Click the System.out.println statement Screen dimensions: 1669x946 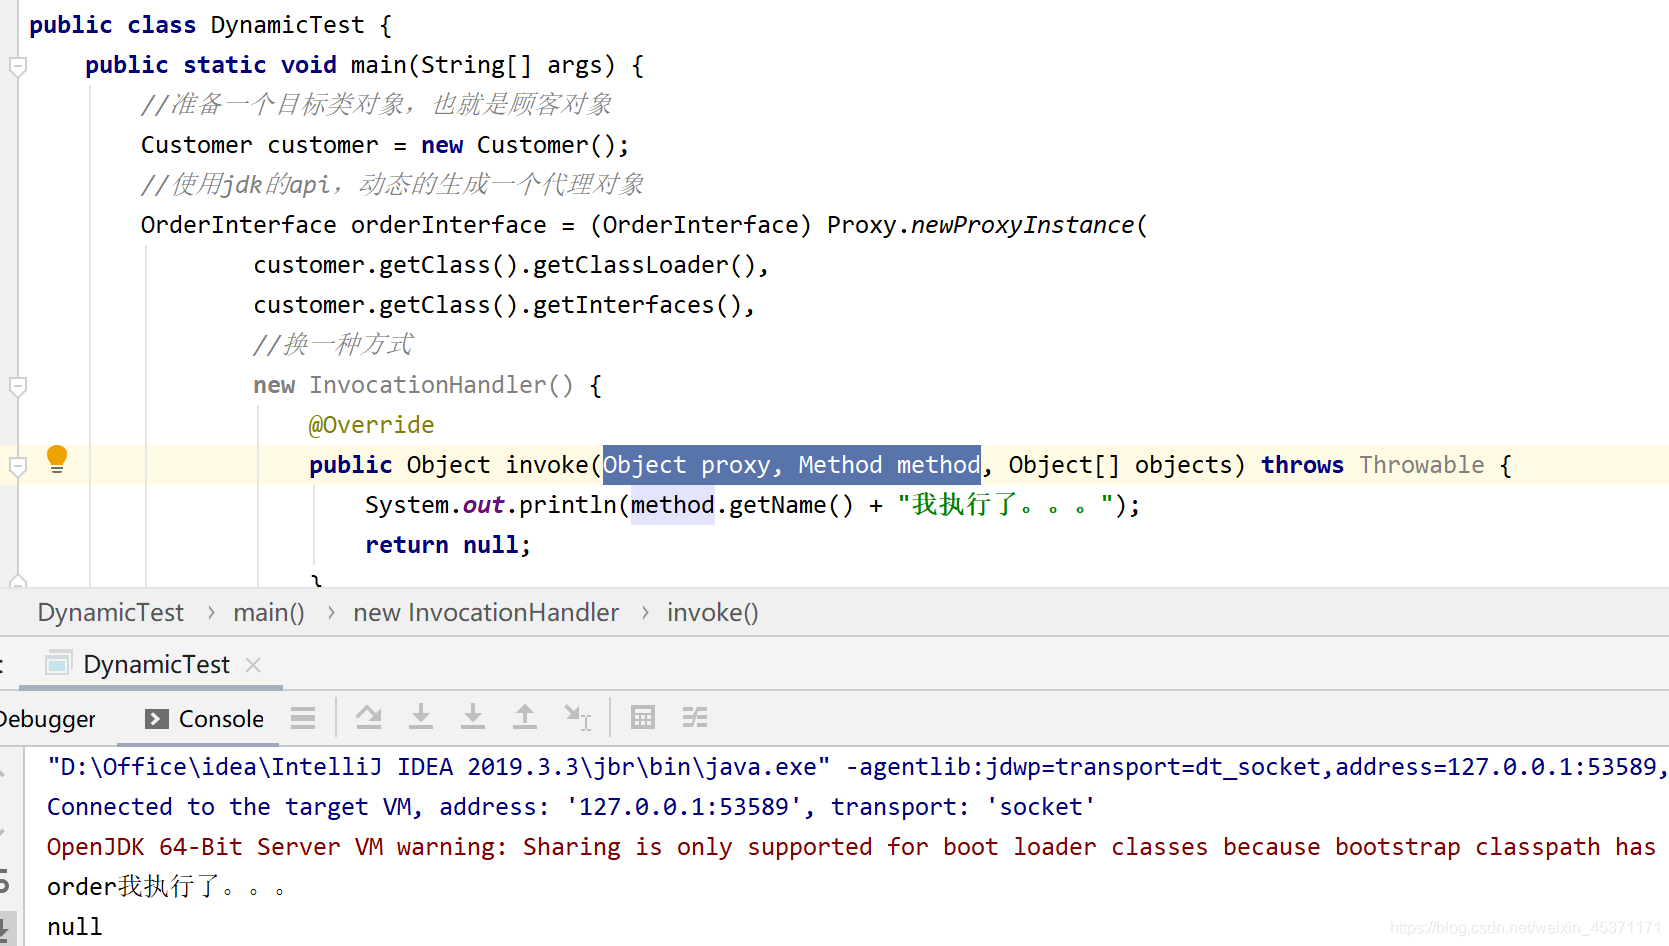pyautogui.click(x=752, y=505)
